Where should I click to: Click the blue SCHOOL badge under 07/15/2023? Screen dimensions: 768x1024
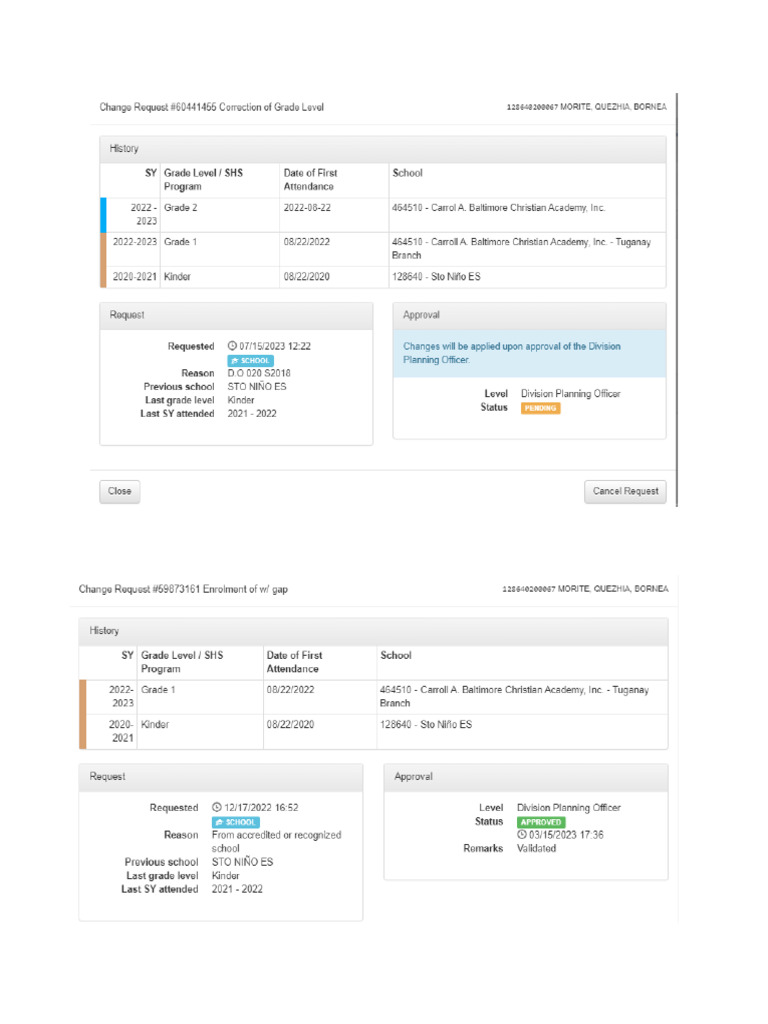pos(250,360)
